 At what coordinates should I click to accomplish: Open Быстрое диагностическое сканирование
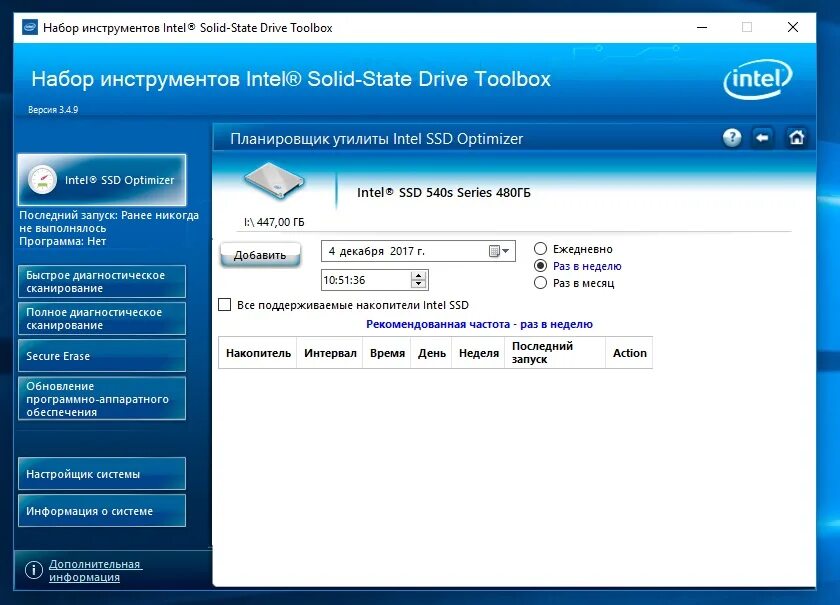tap(102, 281)
